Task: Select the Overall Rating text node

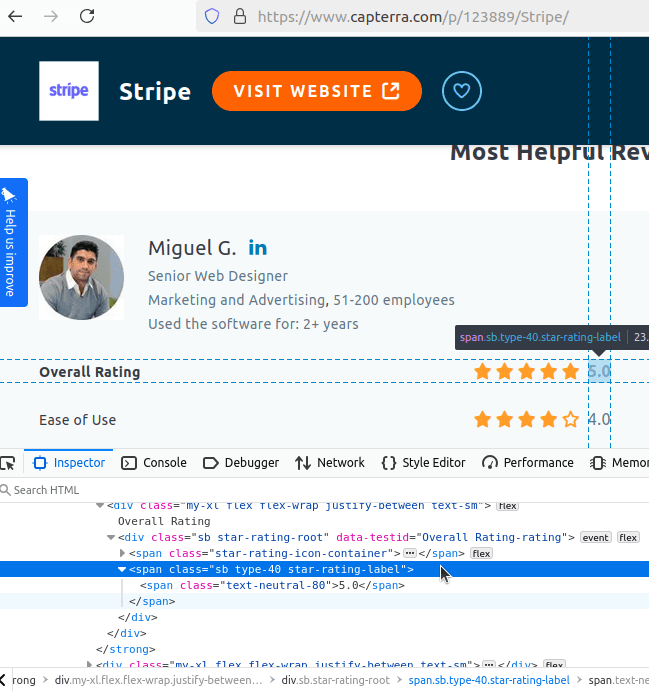Action: tap(164, 521)
